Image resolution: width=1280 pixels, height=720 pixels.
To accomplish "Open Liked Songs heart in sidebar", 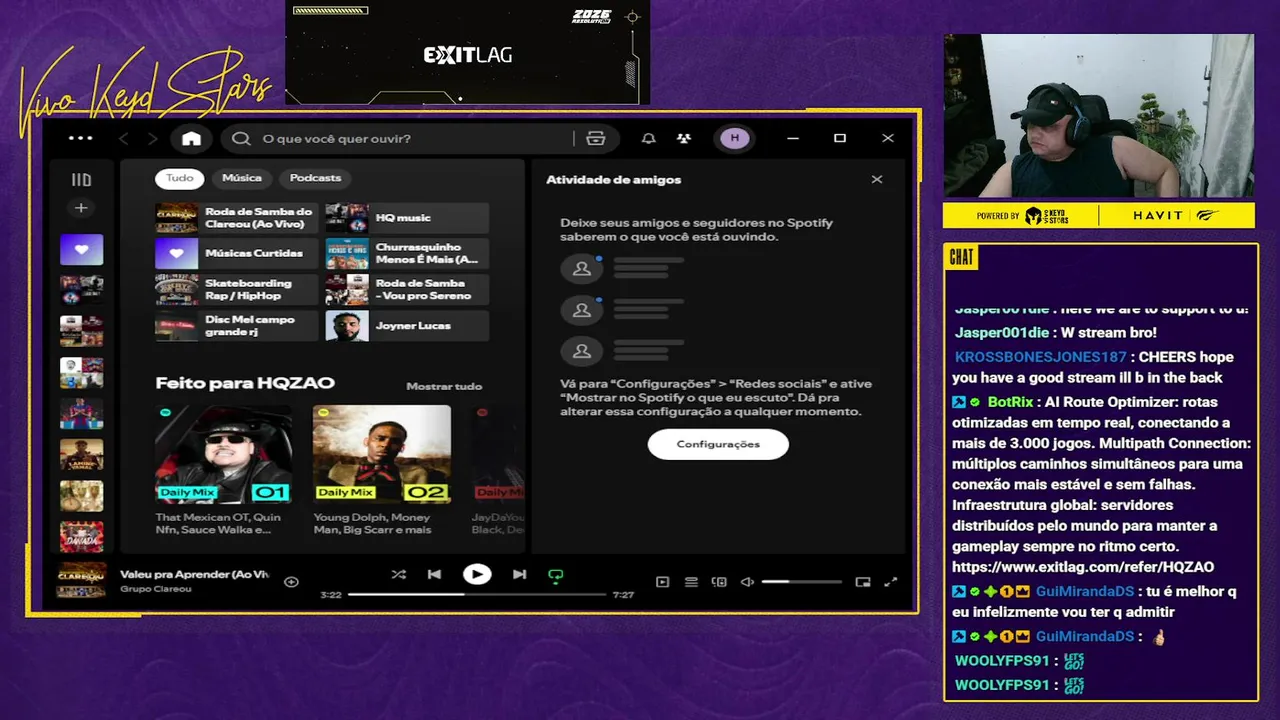I will click(81, 249).
